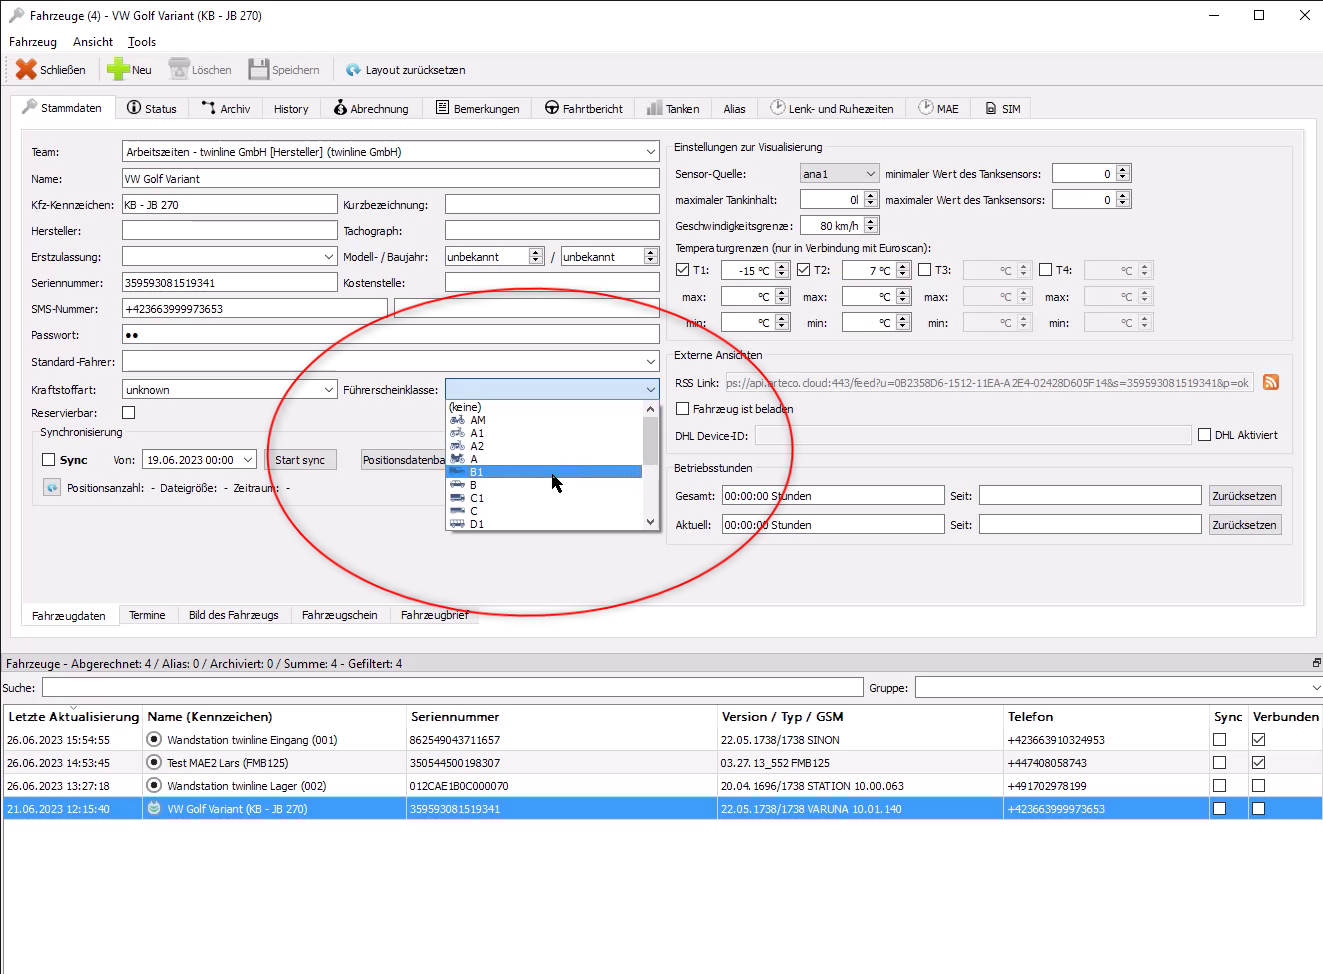The width and height of the screenshot is (1323, 974).
Task: Click the refresh icon beside Positionsanzahl
Action: click(x=52, y=488)
